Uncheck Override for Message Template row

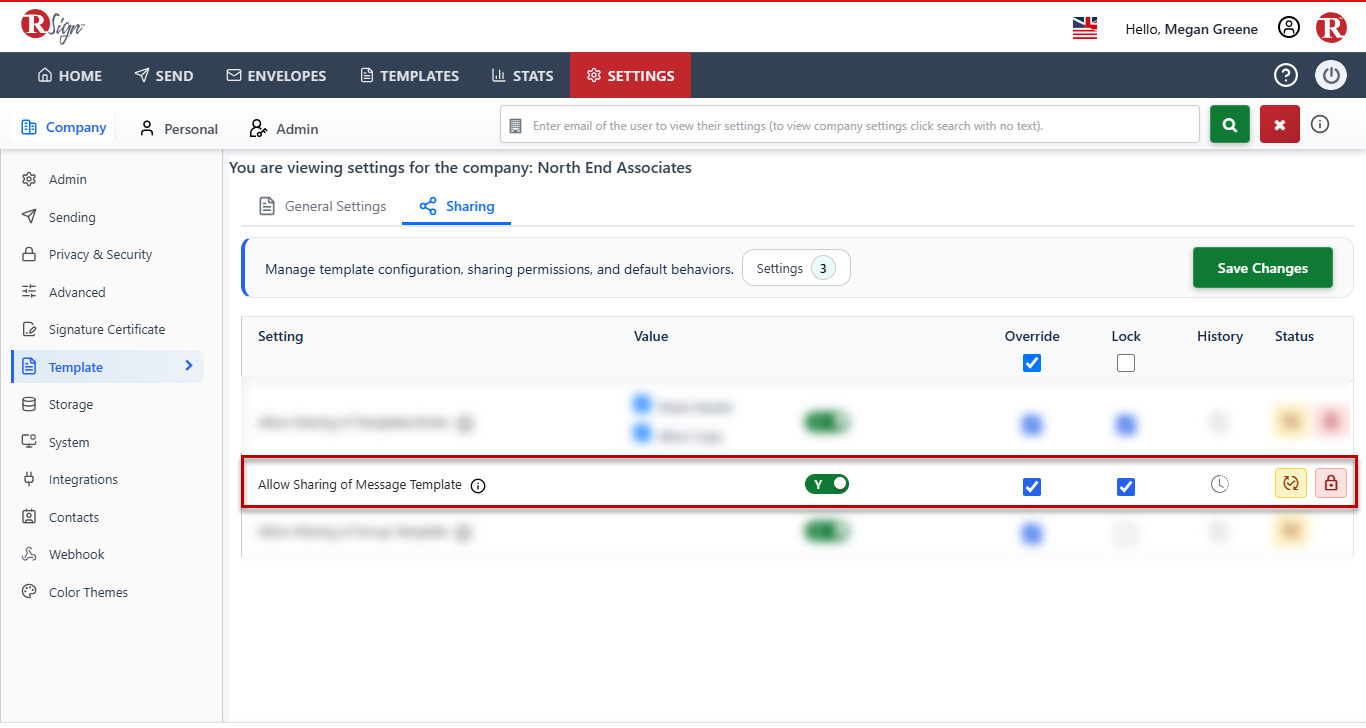point(1032,487)
